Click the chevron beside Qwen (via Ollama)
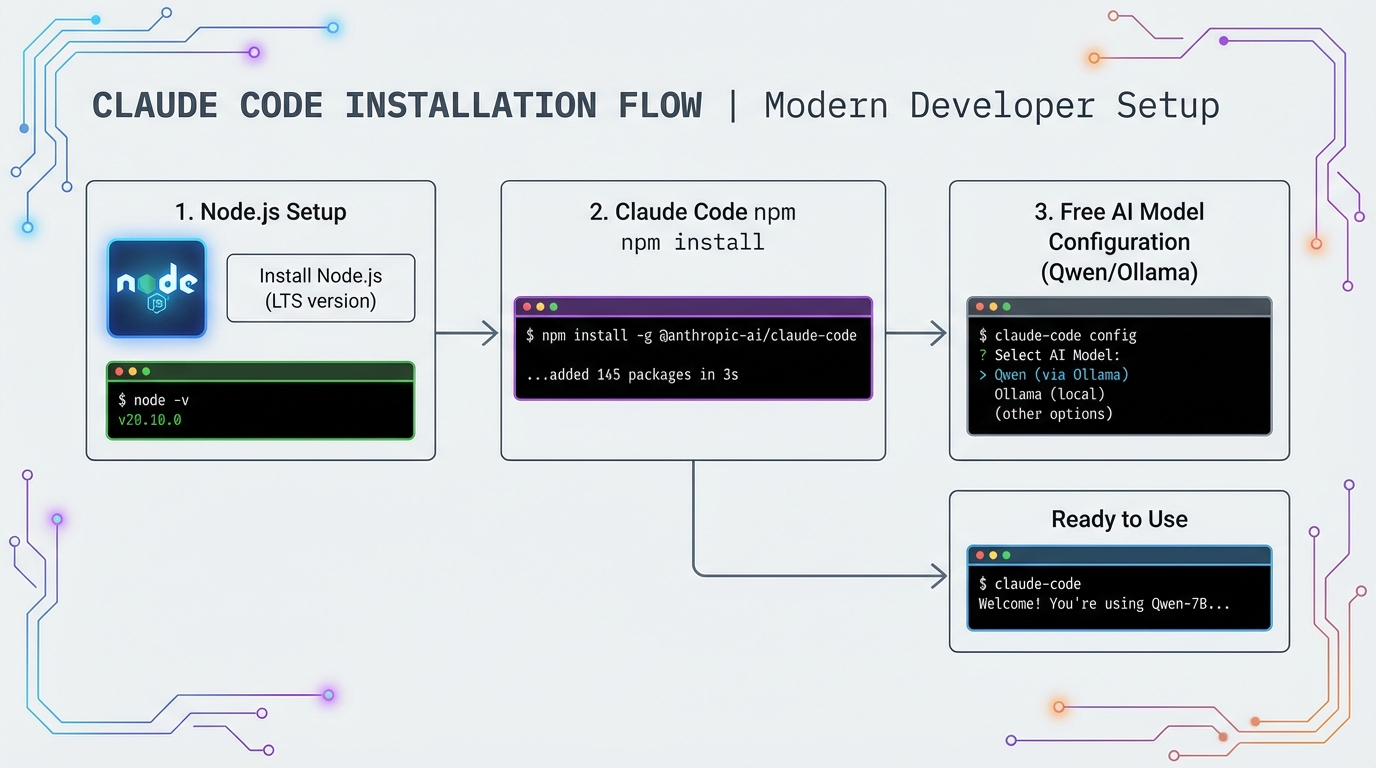The height and width of the screenshot is (768, 1376). coord(981,374)
